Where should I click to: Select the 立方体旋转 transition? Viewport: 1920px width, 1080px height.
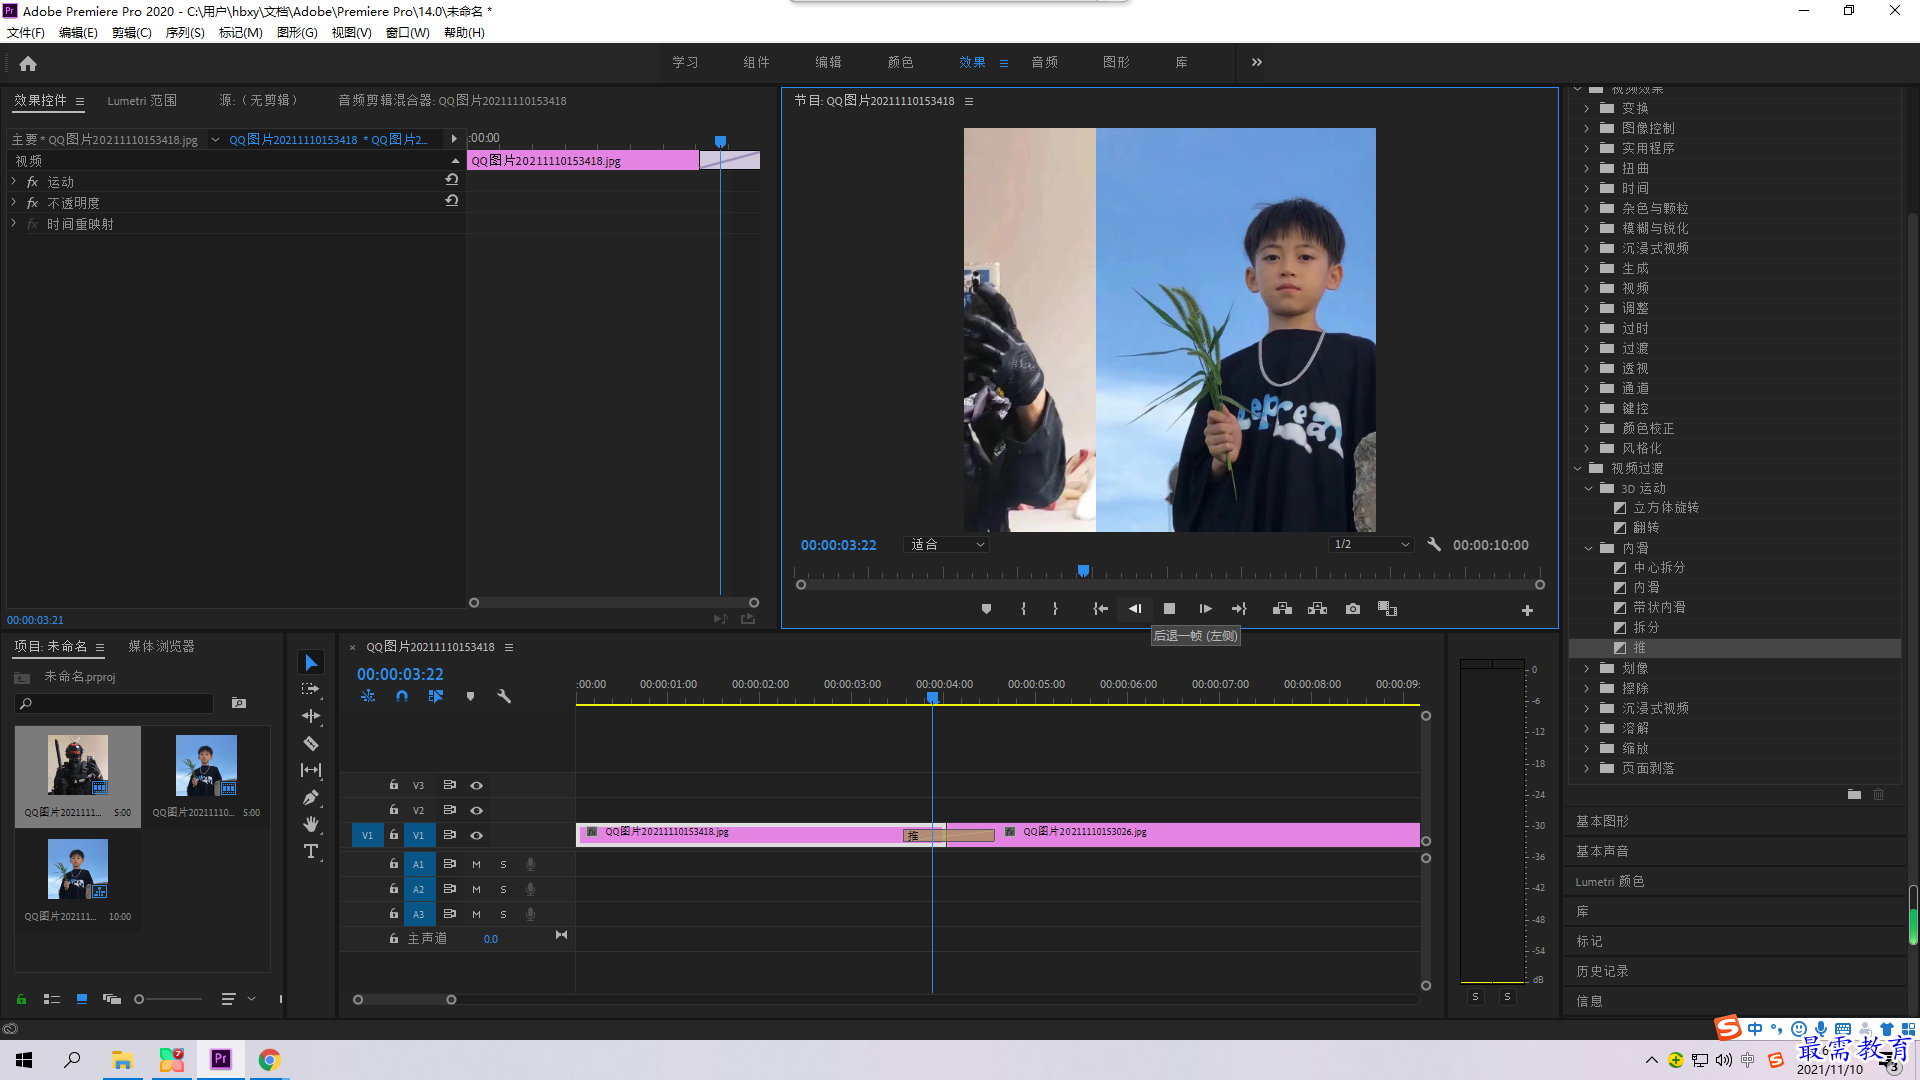[1666, 508]
